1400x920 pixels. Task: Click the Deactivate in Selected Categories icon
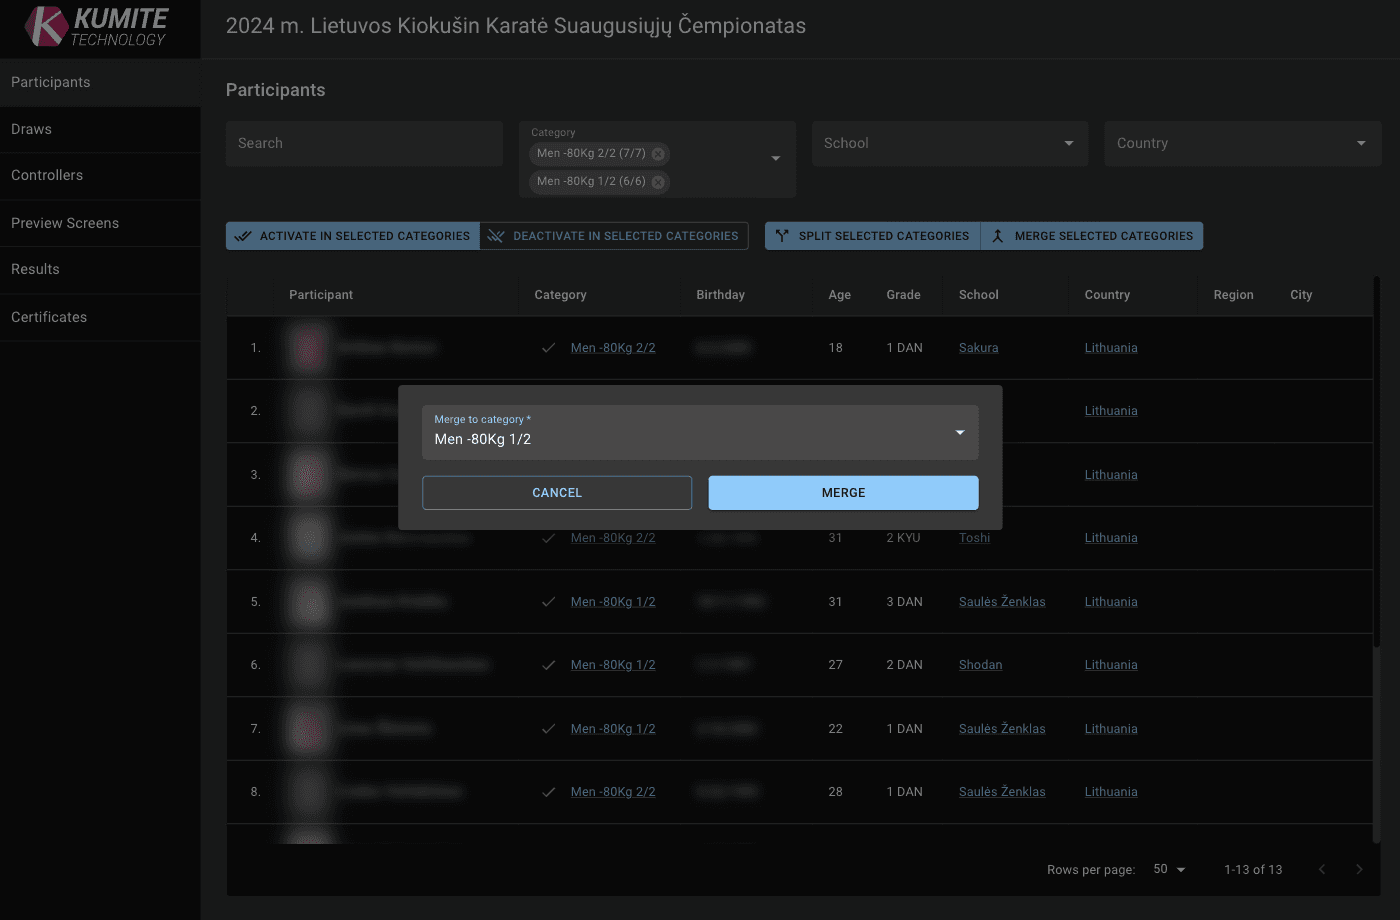pos(496,235)
